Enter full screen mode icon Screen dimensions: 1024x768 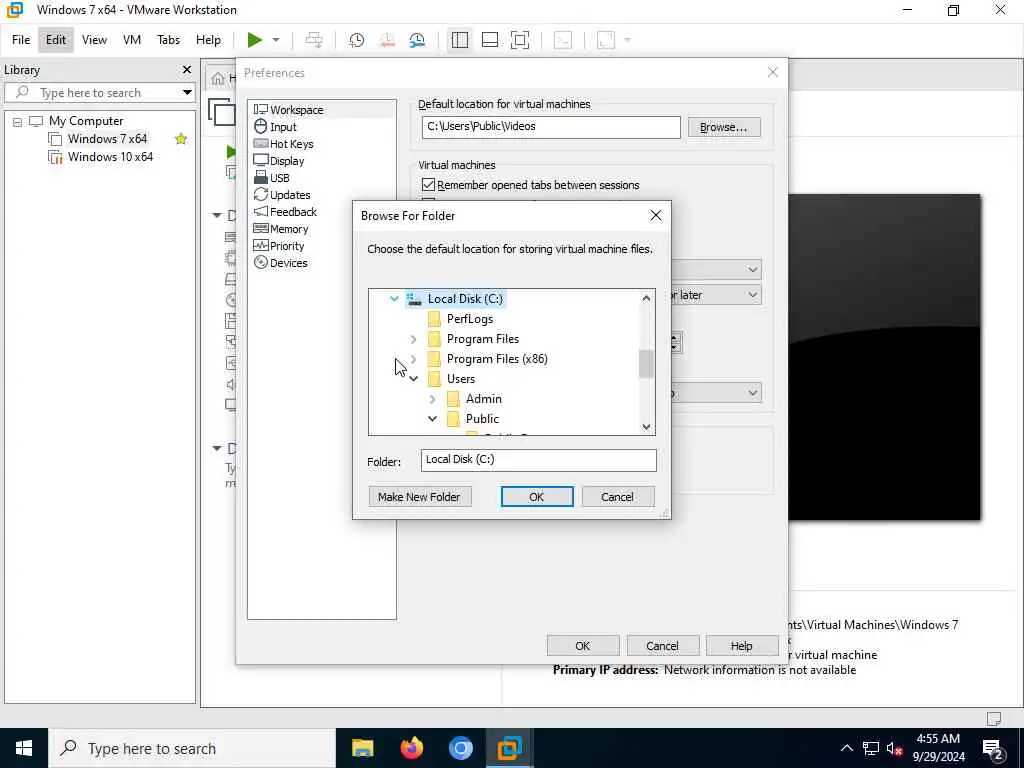click(520, 40)
